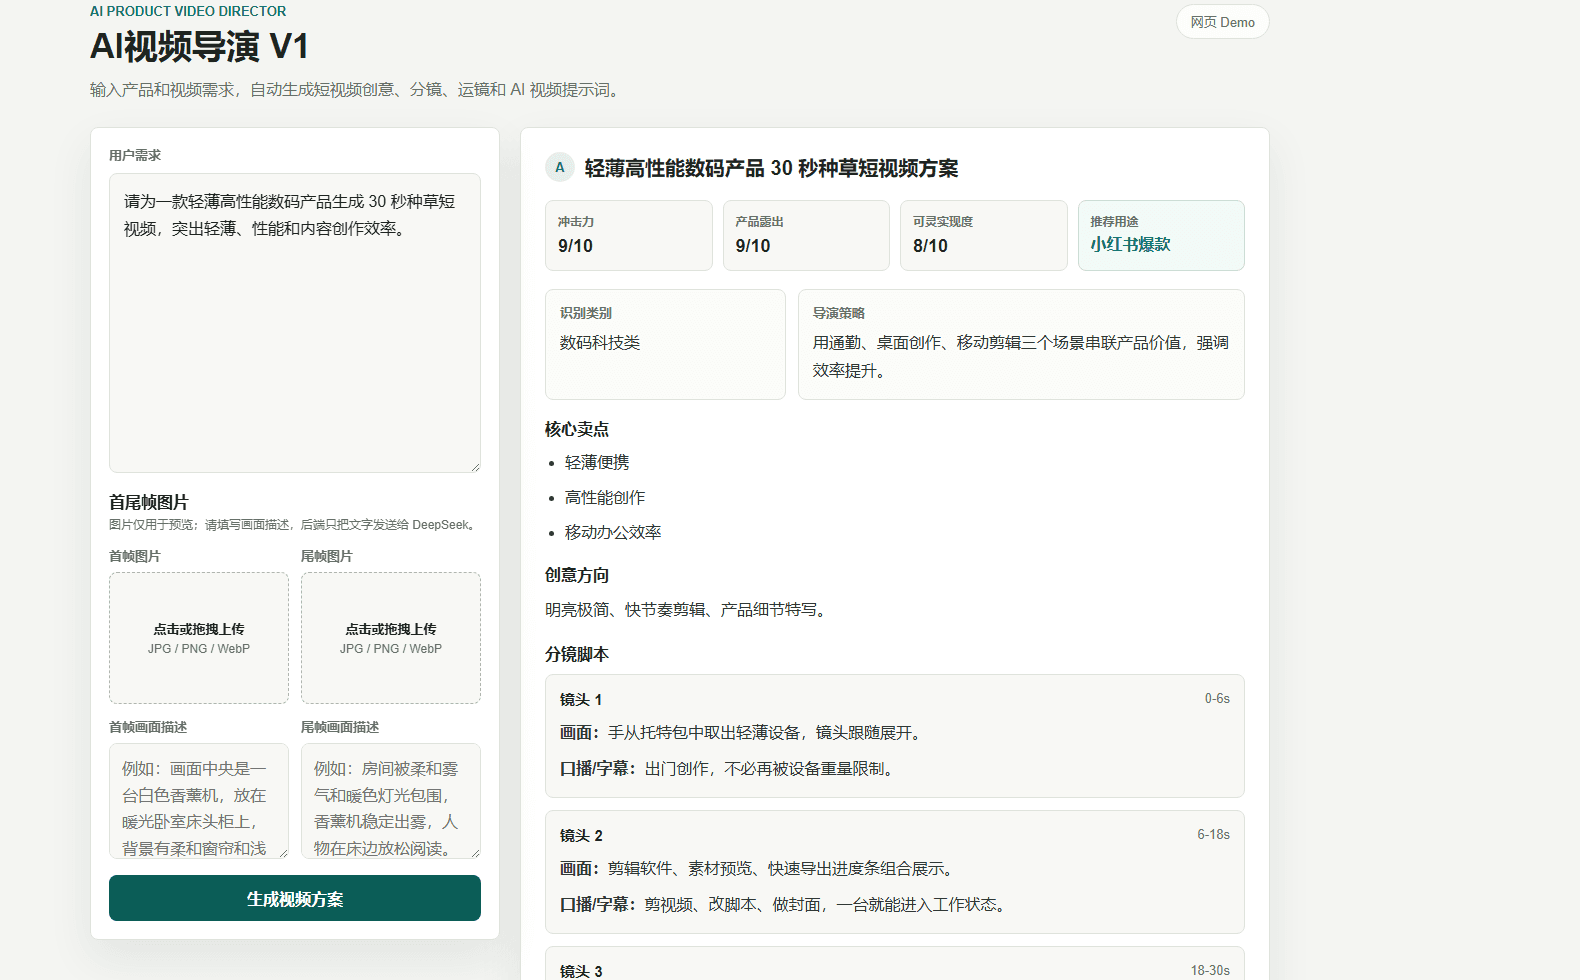Screen dimensions: 1580x980
Task: Click the 网页 Demo badge
Action: [1222, 22]
